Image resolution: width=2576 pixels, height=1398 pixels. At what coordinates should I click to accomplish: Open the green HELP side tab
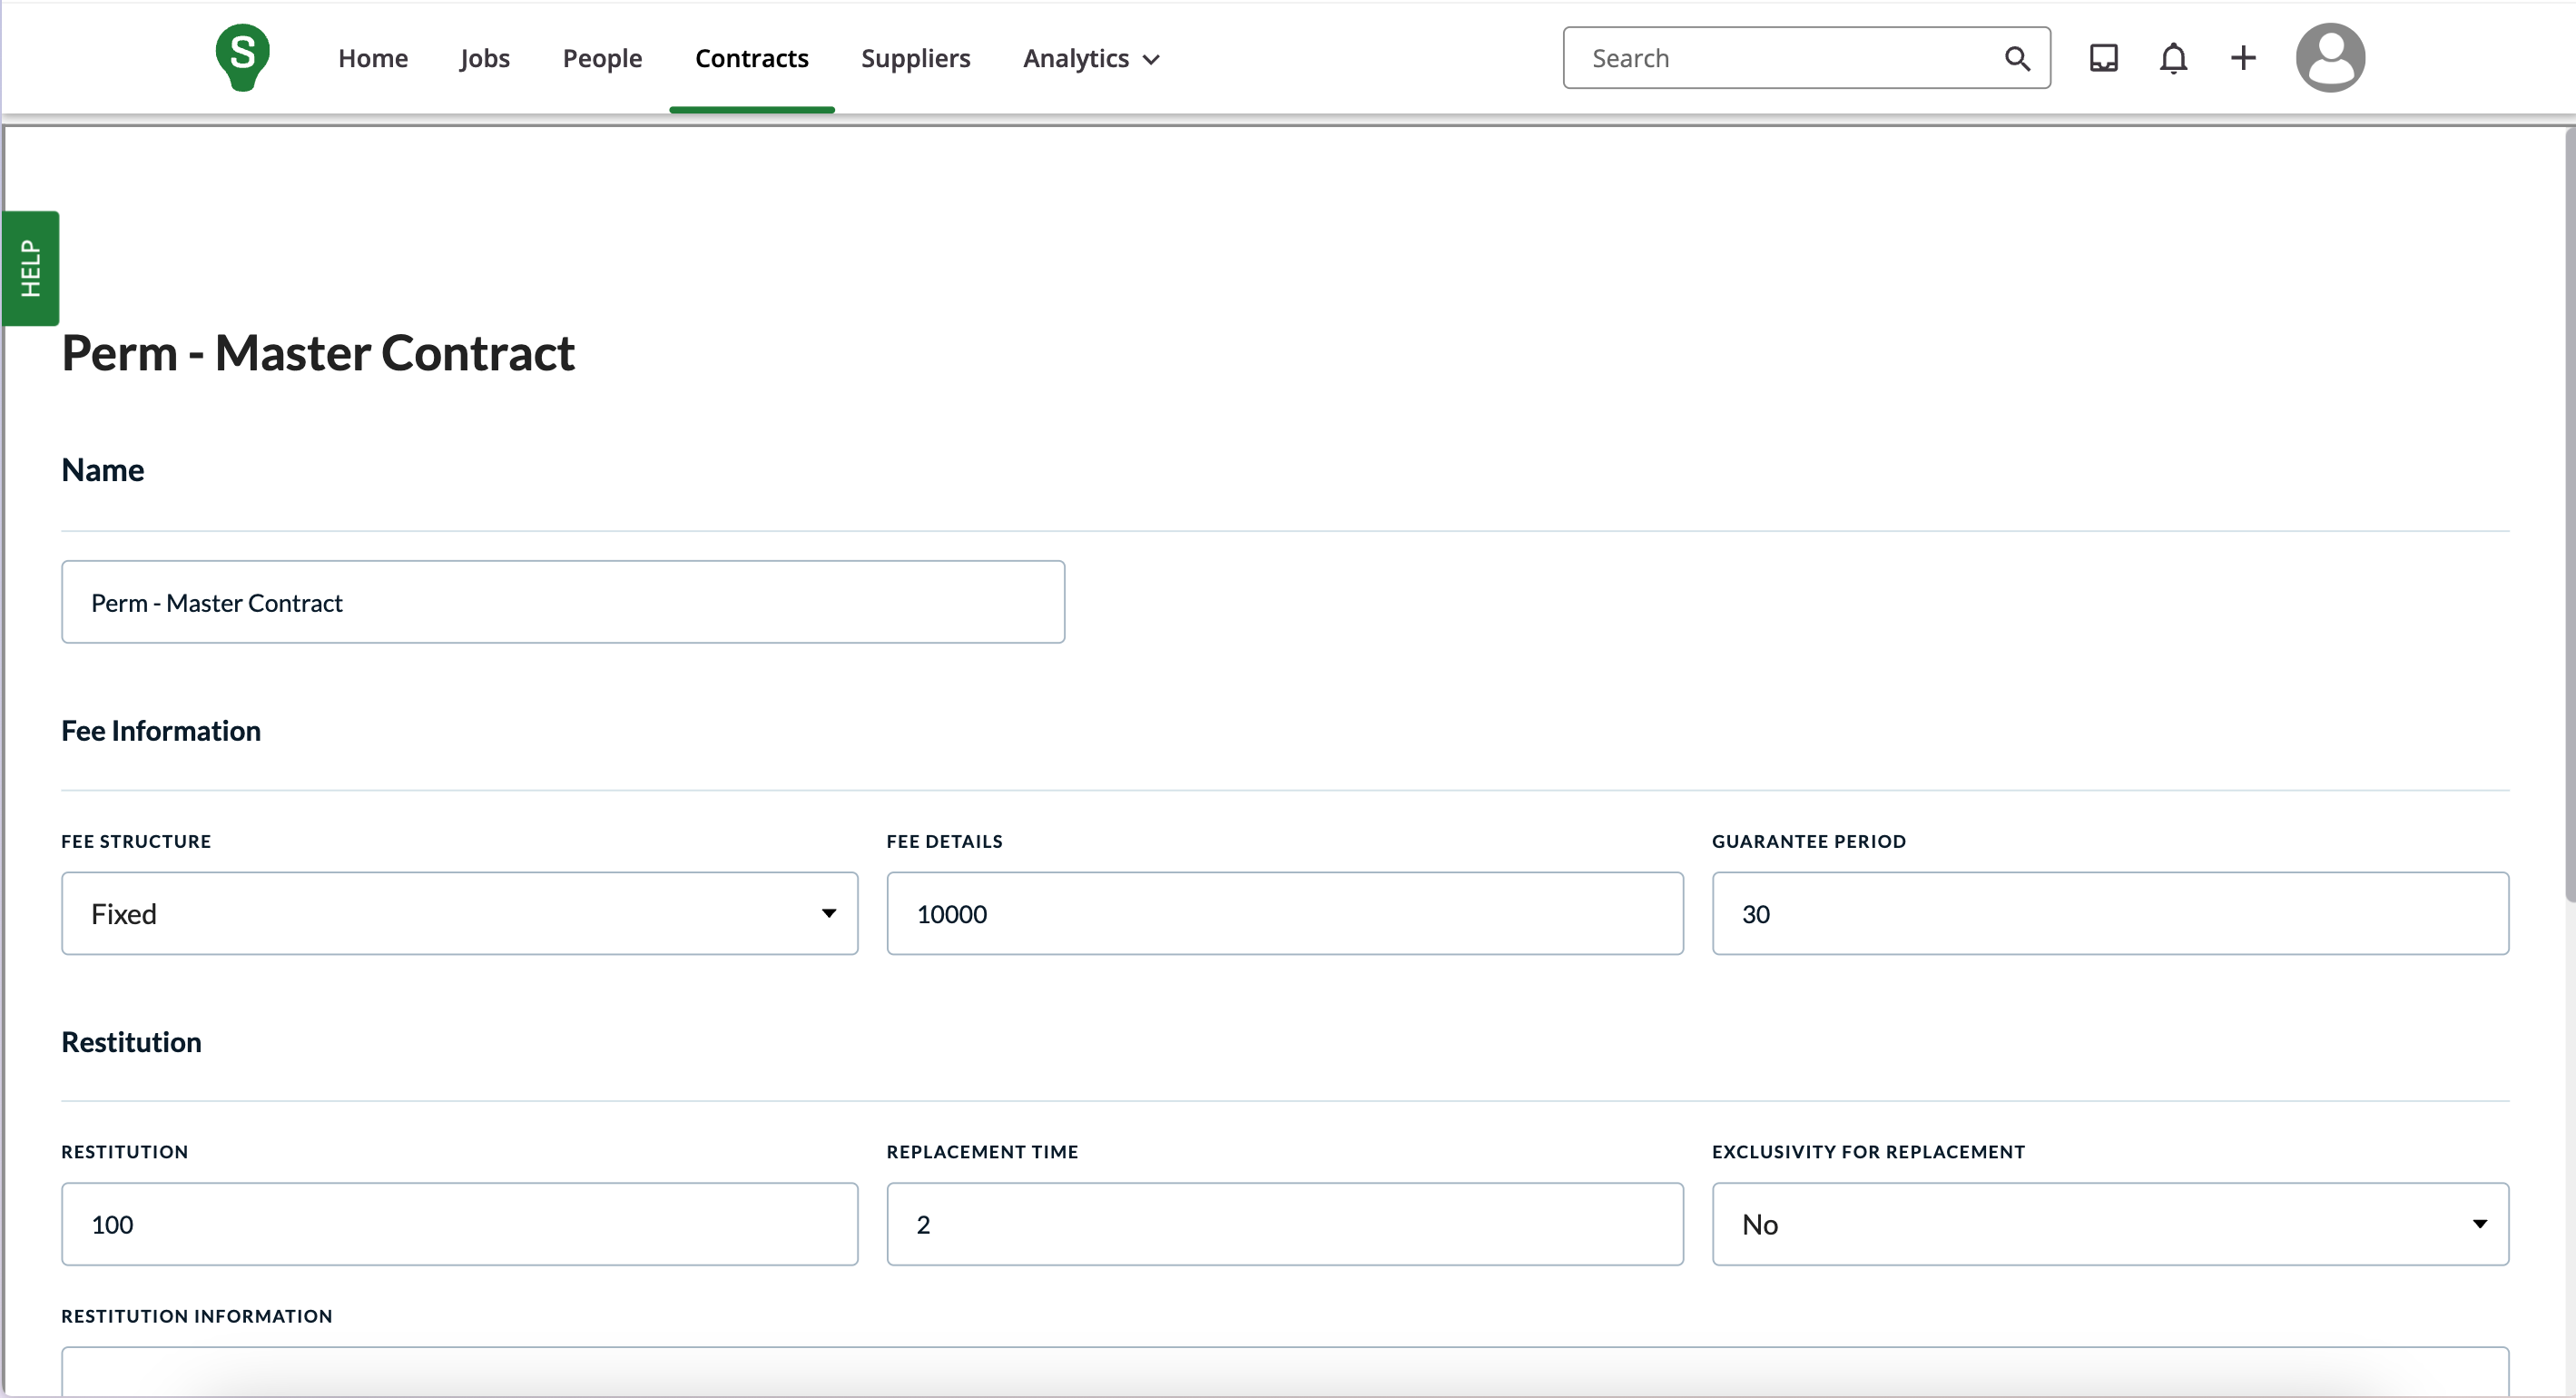click(x=31, y=268)
